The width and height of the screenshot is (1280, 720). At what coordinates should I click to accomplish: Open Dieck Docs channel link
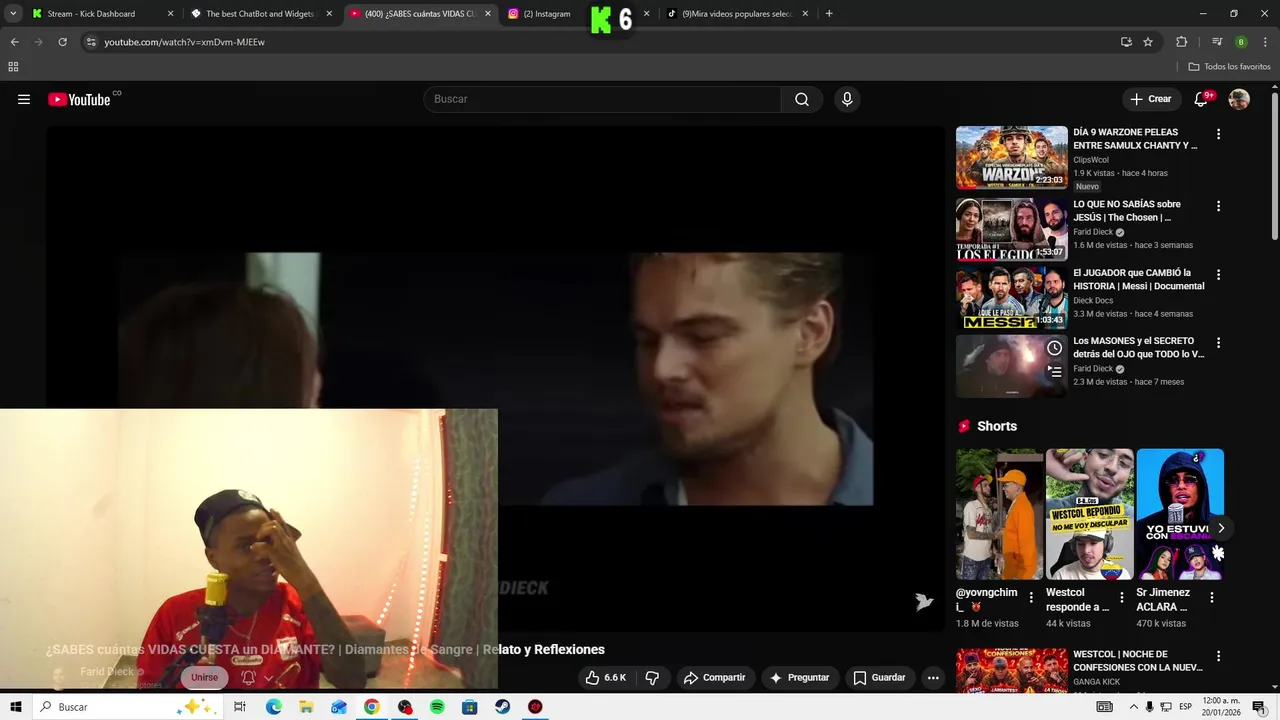point(1093,300)
